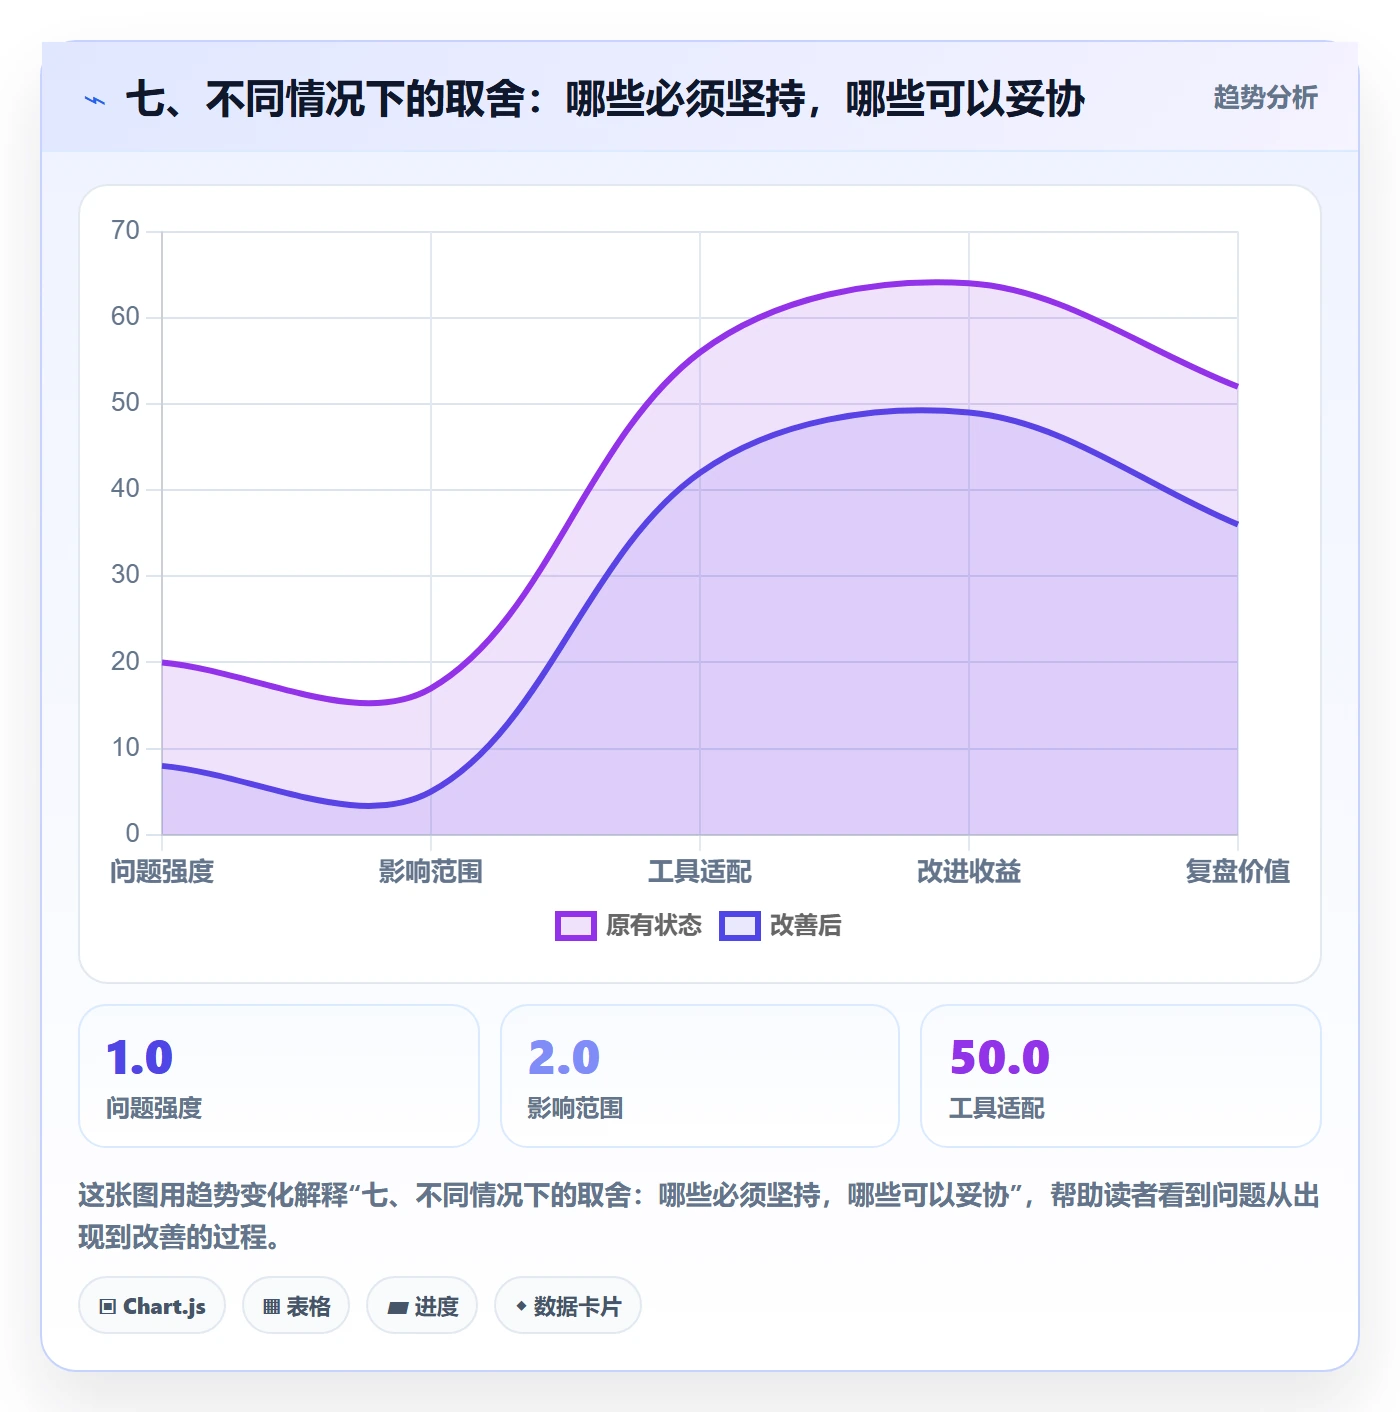The width and height of the screenshot is (1400, 1412).
Task: Click the square icon in the Chart.js tag
Action: [x=107, y=1307]
